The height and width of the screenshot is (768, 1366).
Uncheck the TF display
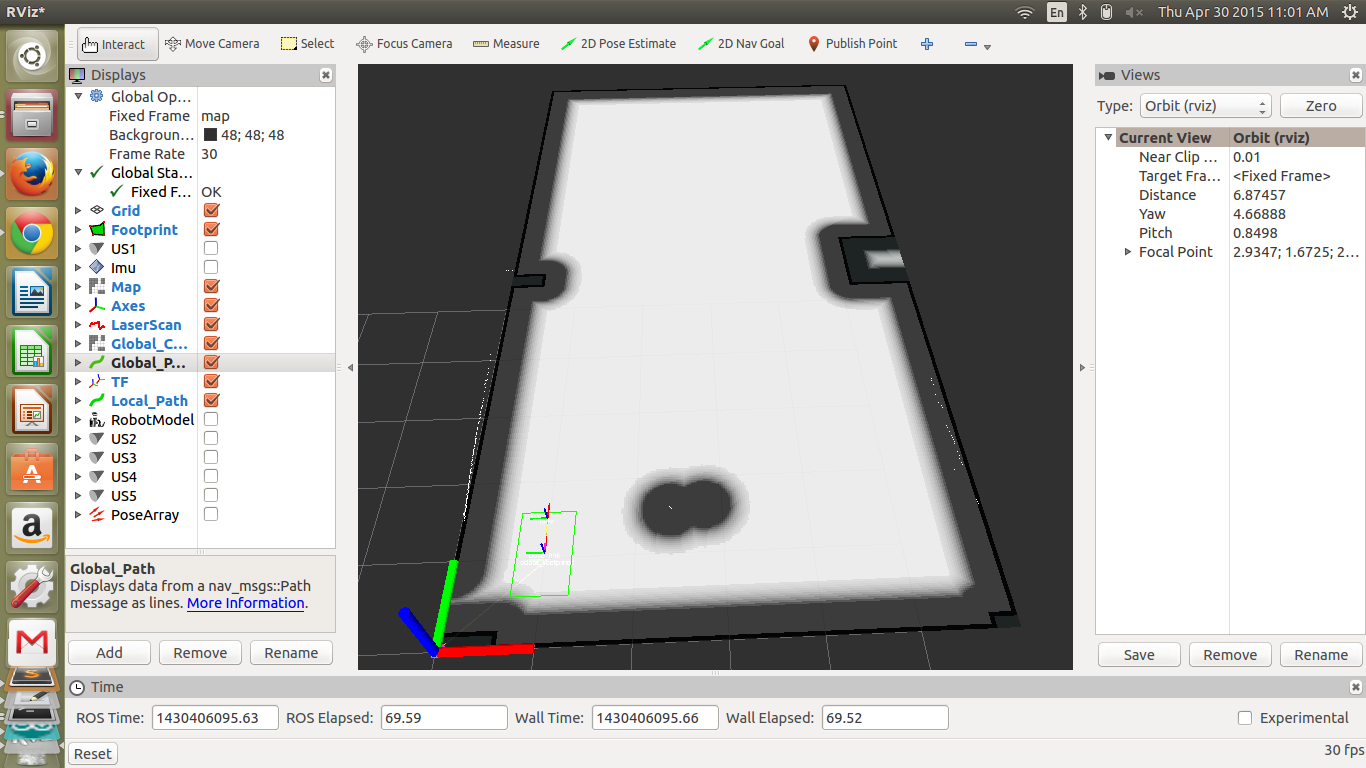(x=211, y=381)
